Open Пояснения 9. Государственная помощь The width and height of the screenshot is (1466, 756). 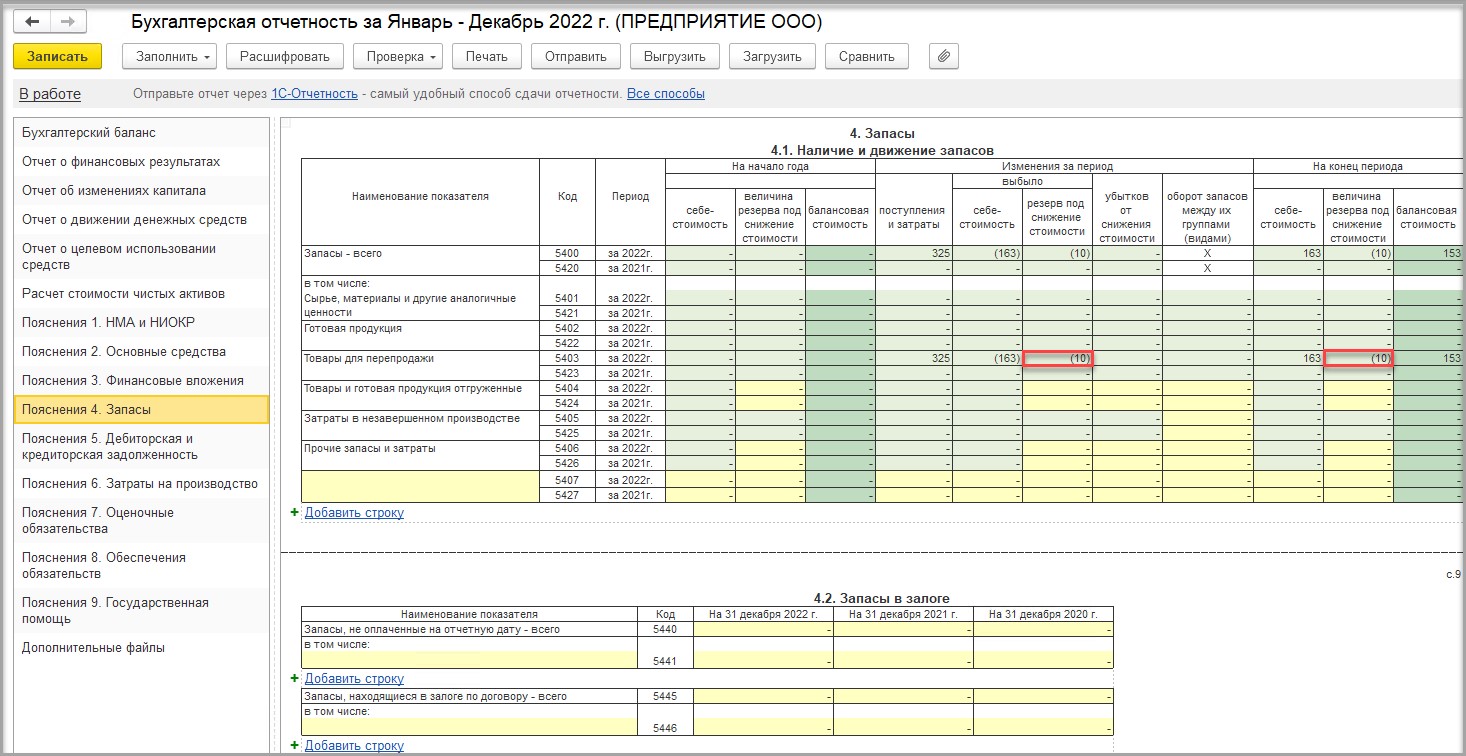coord(141,611)
